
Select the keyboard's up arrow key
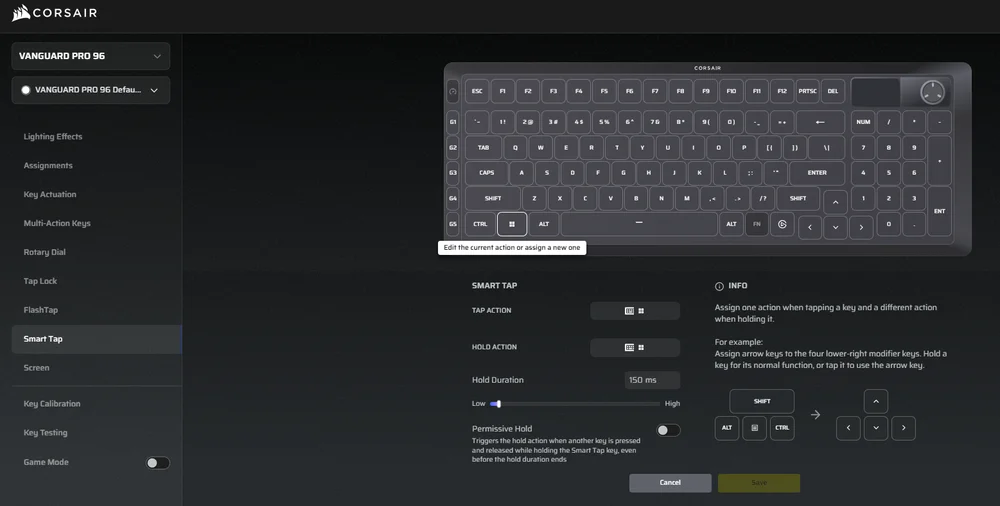tap(835, 203)
